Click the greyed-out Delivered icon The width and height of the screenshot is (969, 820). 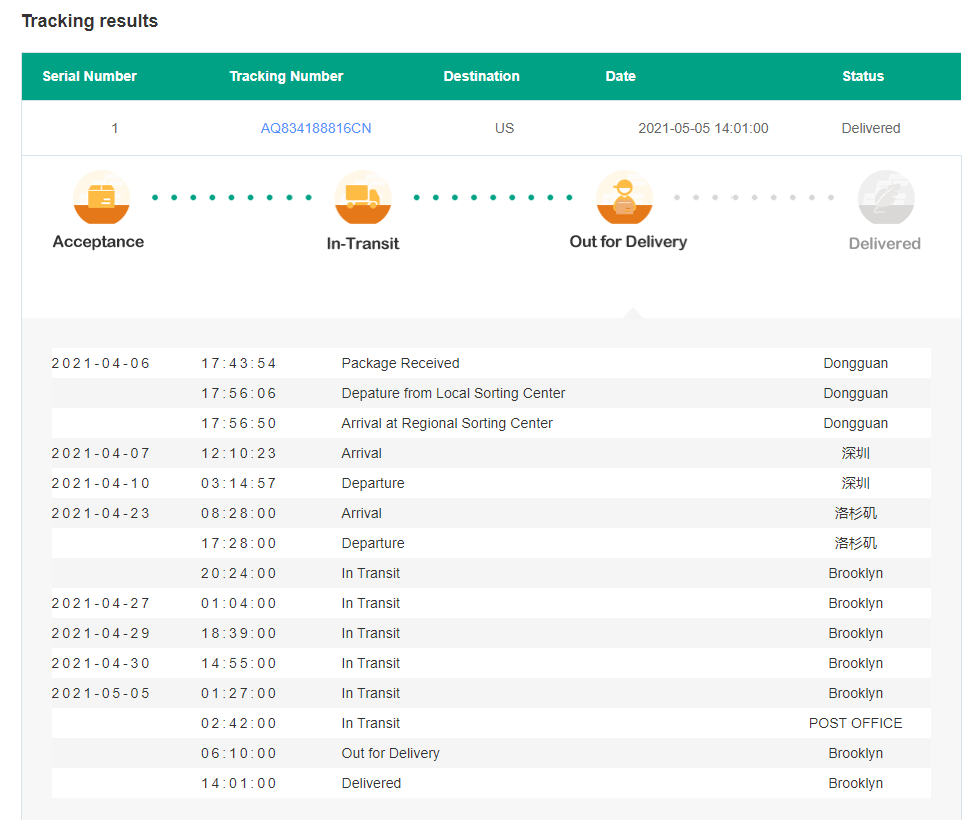click(885, 198)
